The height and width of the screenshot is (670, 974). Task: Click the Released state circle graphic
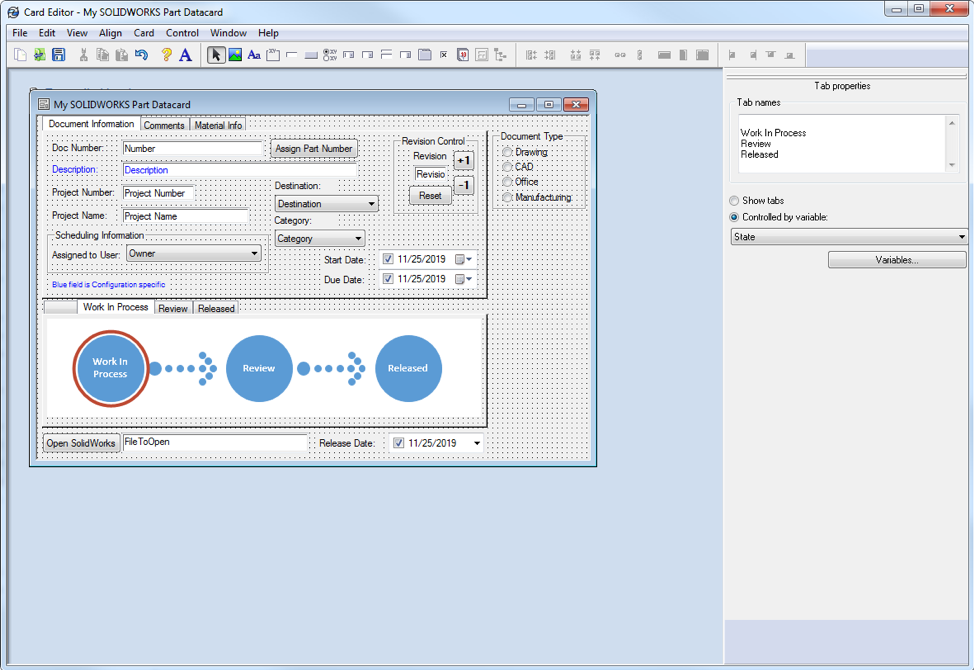tap(408, 368)
